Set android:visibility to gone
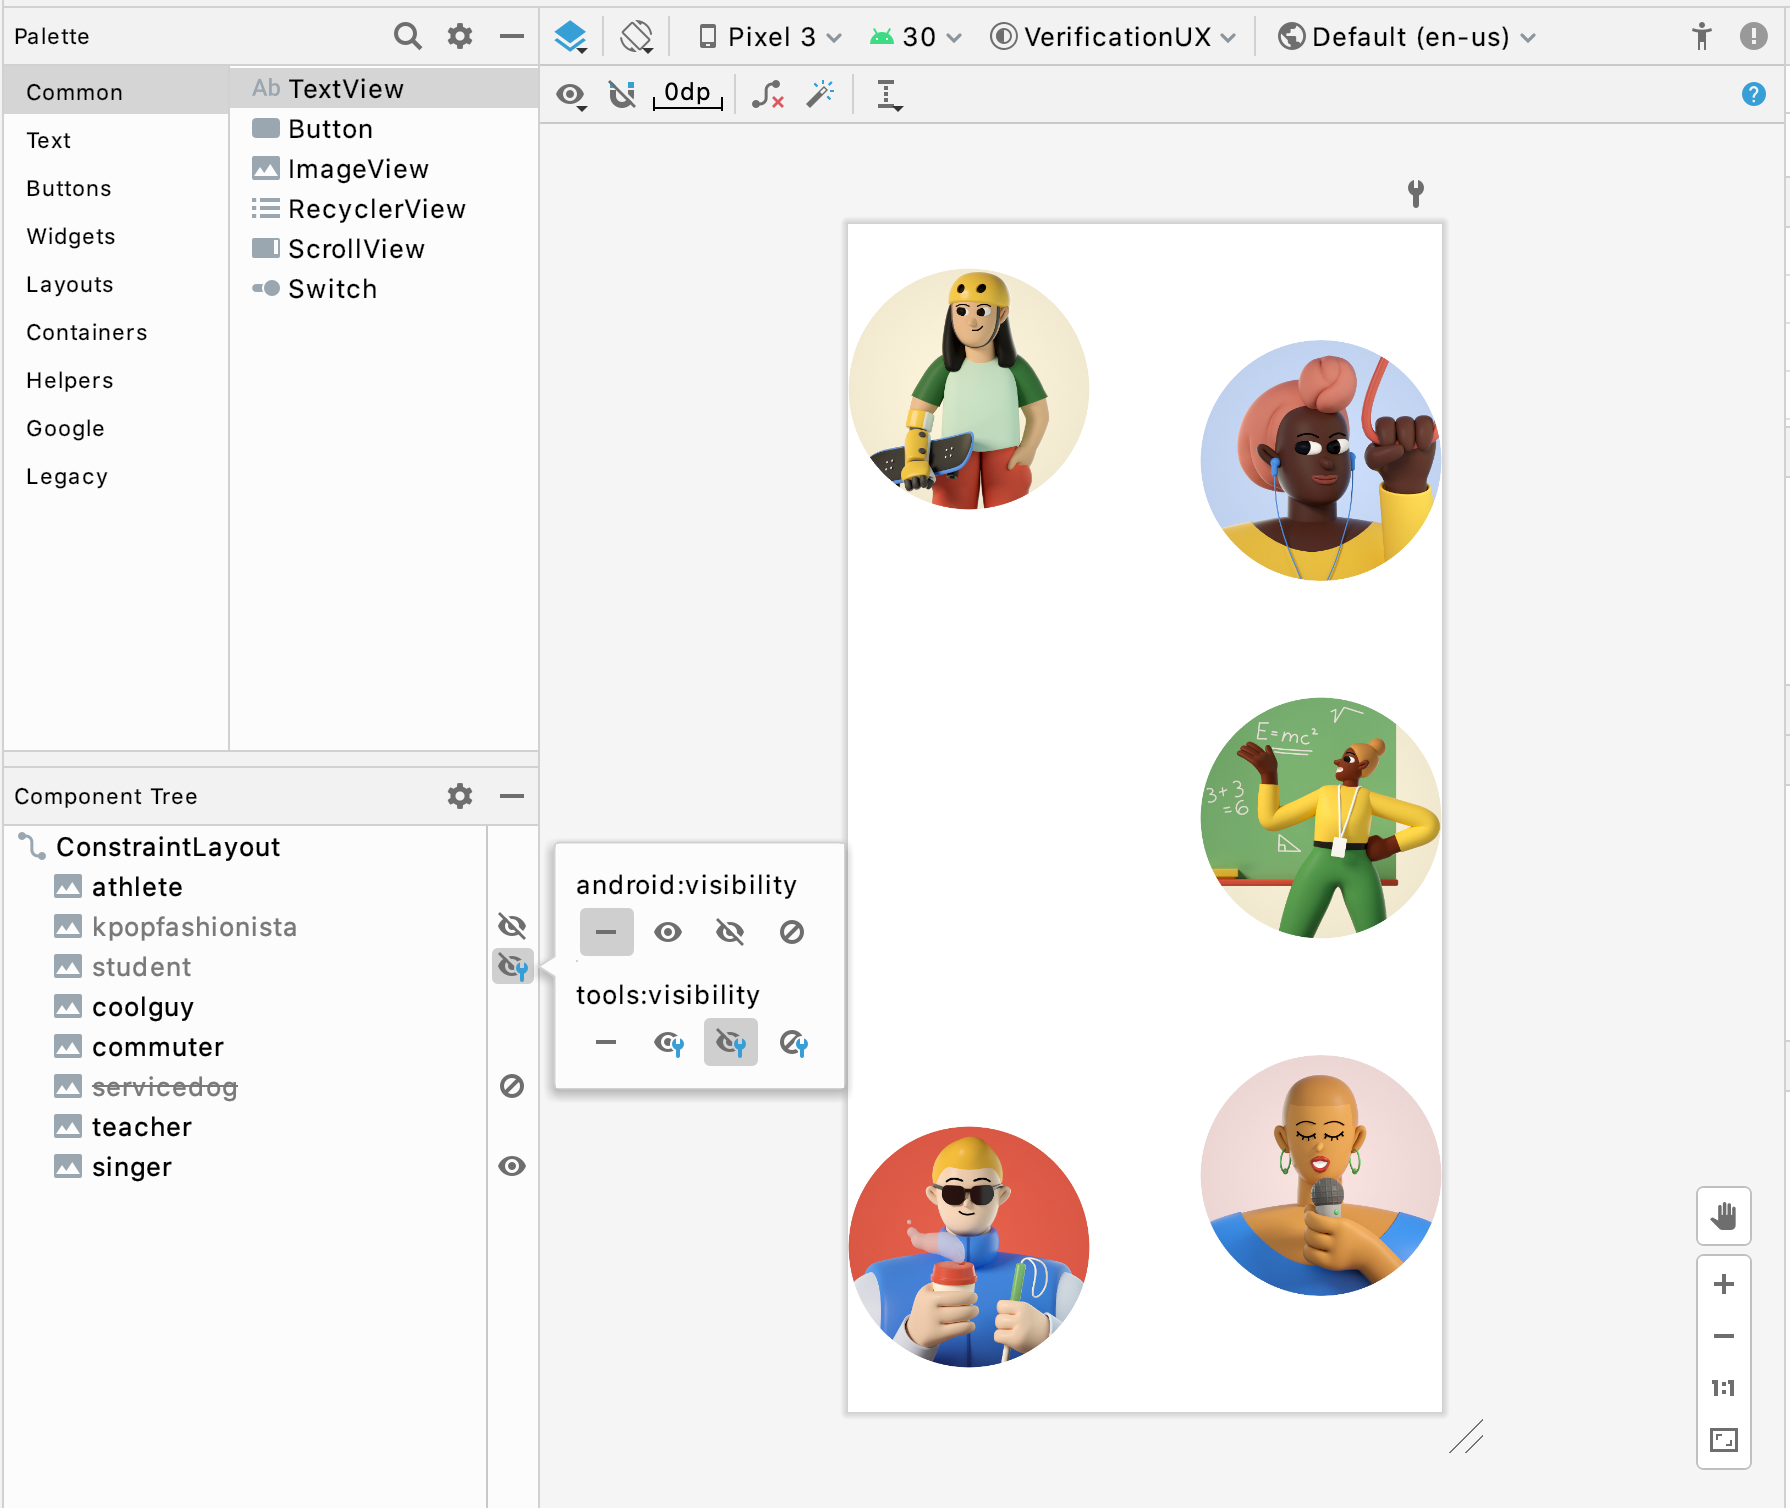1790x1508 pixels. coord(792,932)
